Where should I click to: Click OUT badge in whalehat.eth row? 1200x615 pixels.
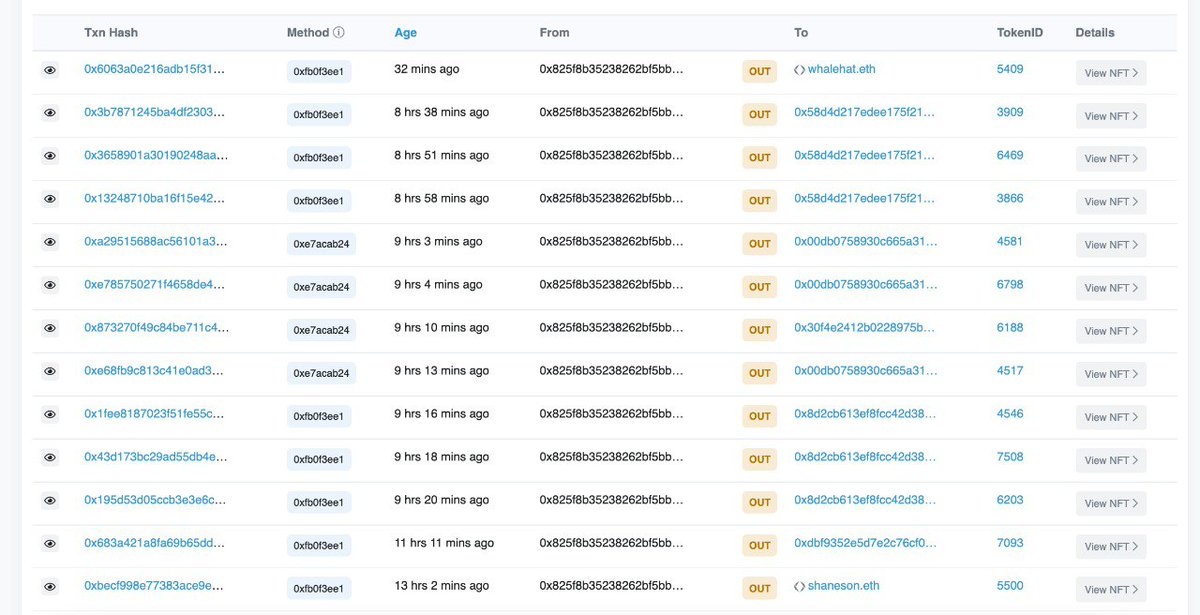click(x=760, y=72)
